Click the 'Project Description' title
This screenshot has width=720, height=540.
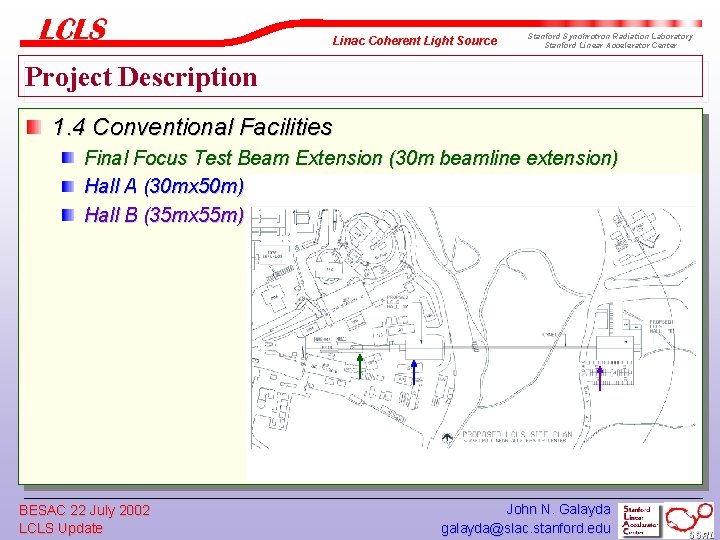click(x=141, y=77)
